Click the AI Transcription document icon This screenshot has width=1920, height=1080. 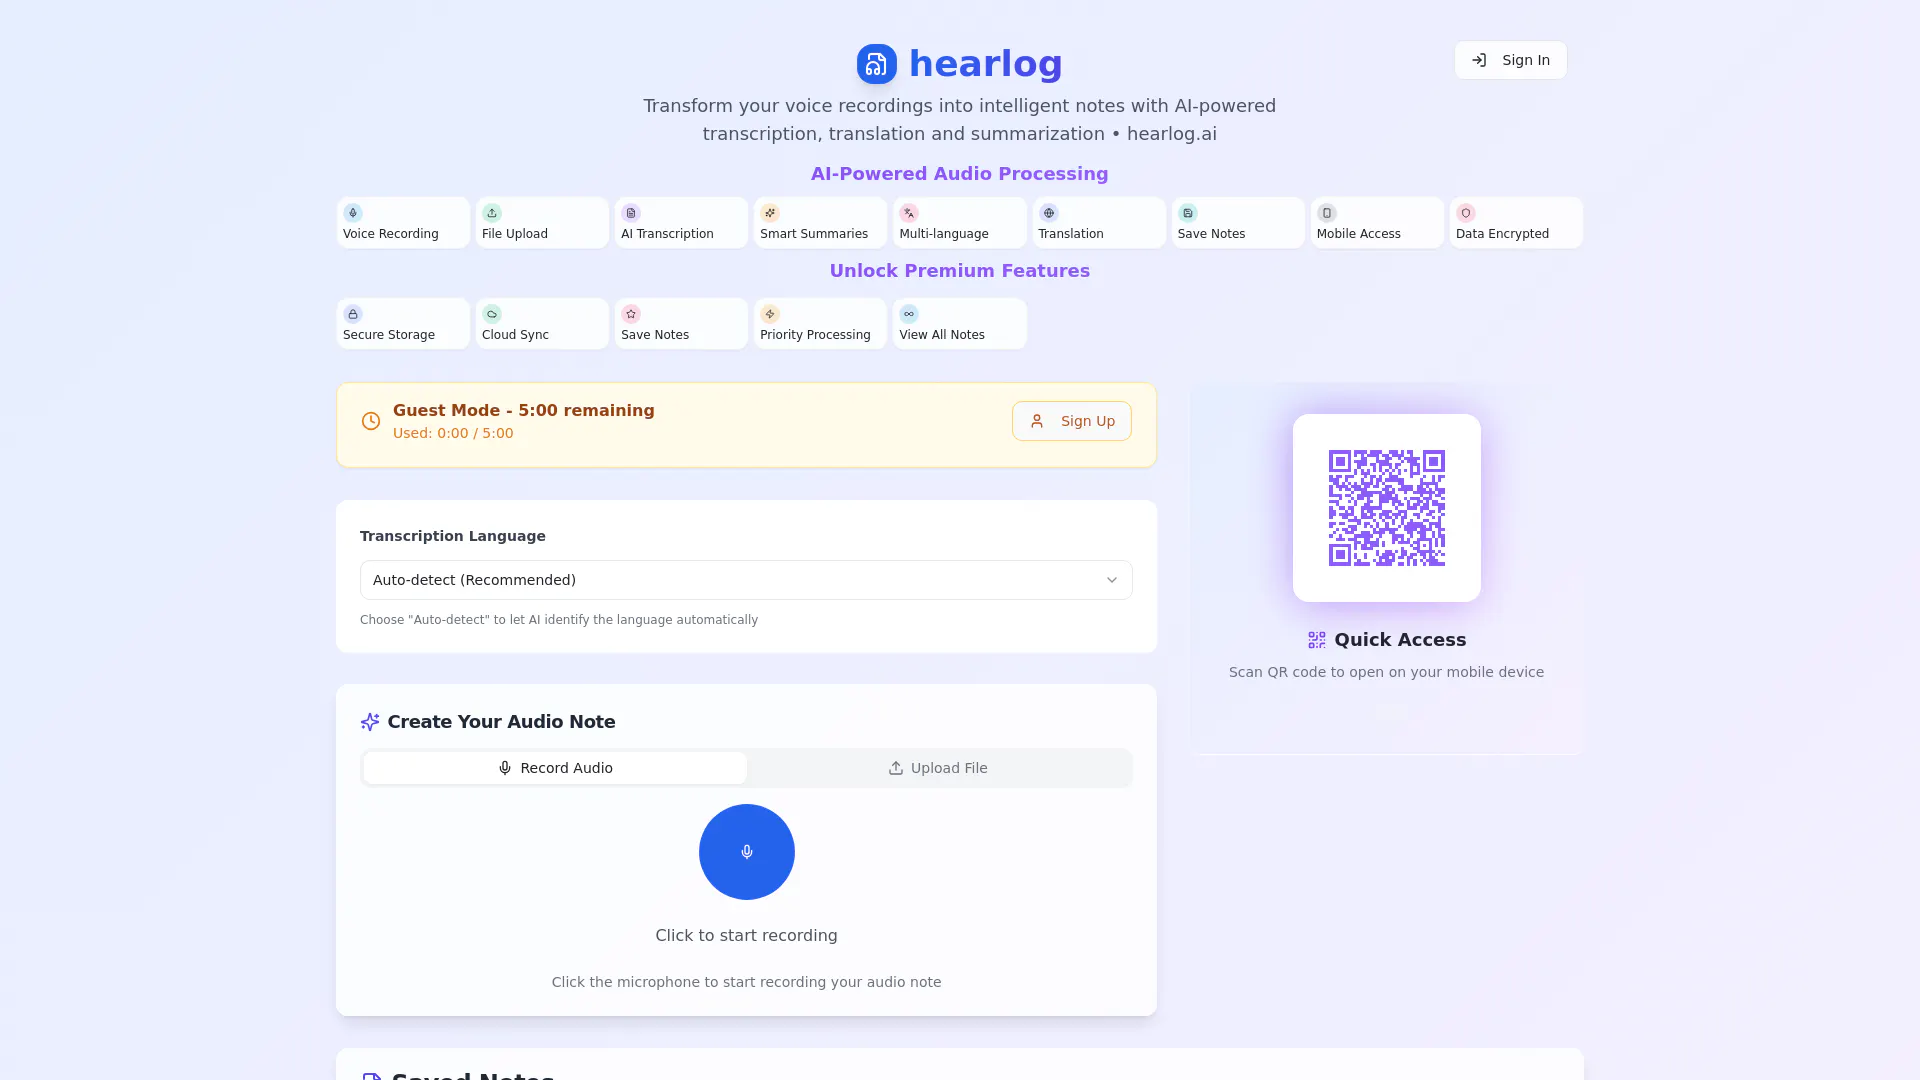click(631, 213)
